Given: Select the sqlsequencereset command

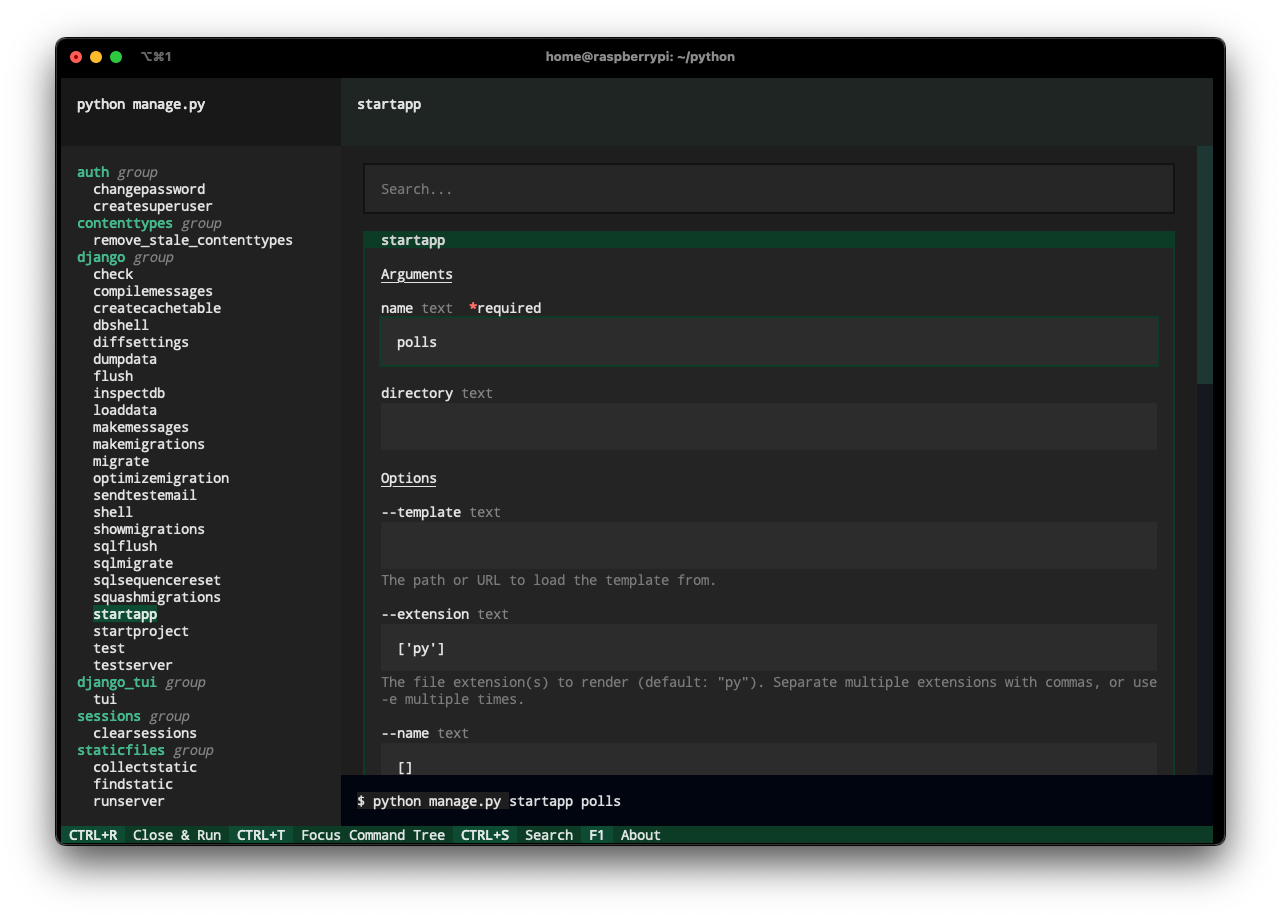Looking at the screenshot, I should pos(157,580).
